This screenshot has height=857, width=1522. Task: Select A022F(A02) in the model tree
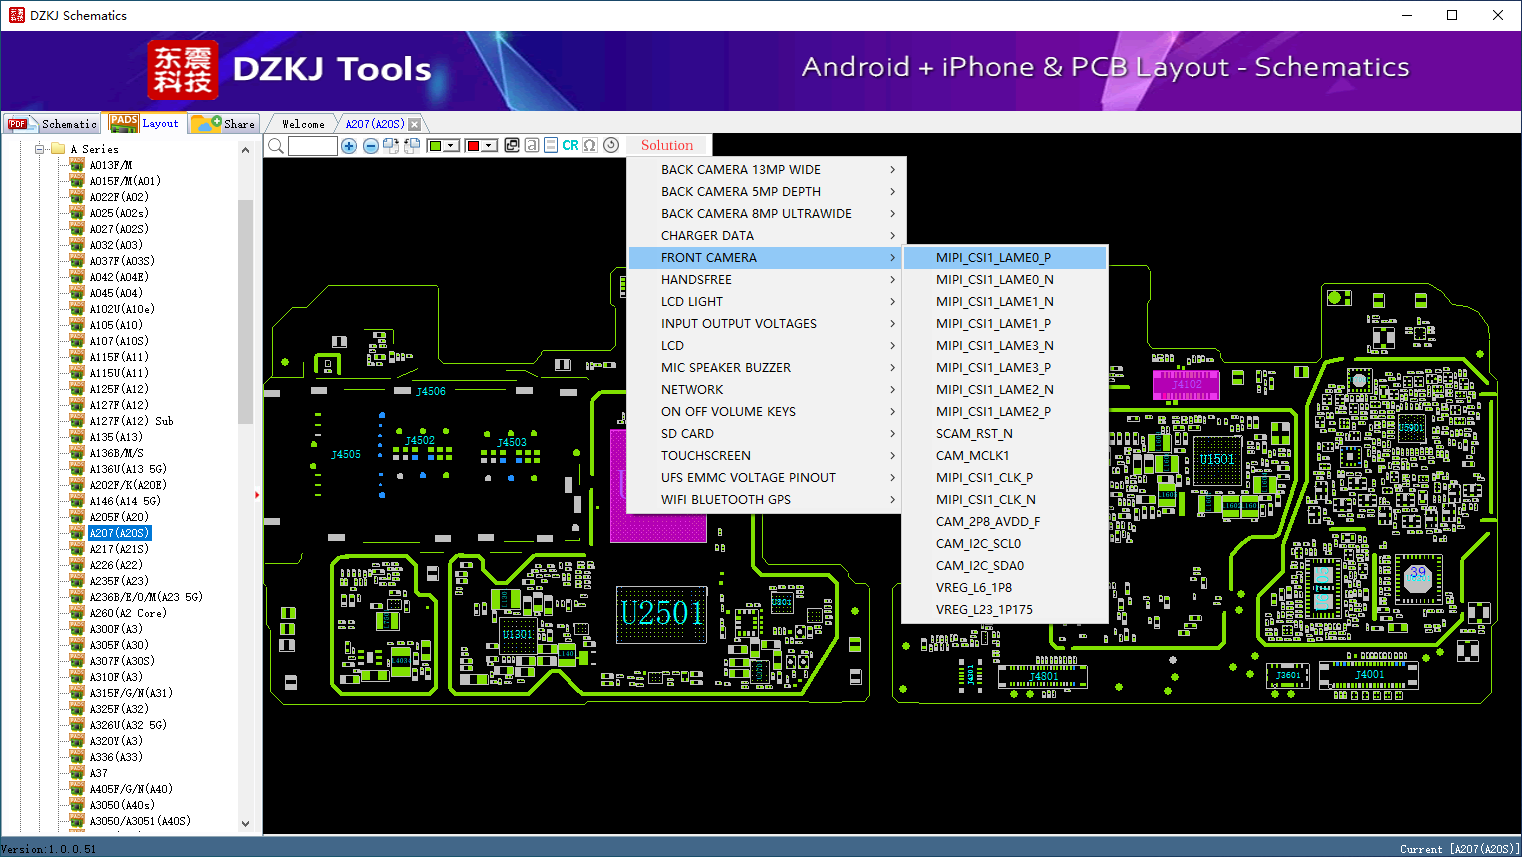[x=119, y=197]
